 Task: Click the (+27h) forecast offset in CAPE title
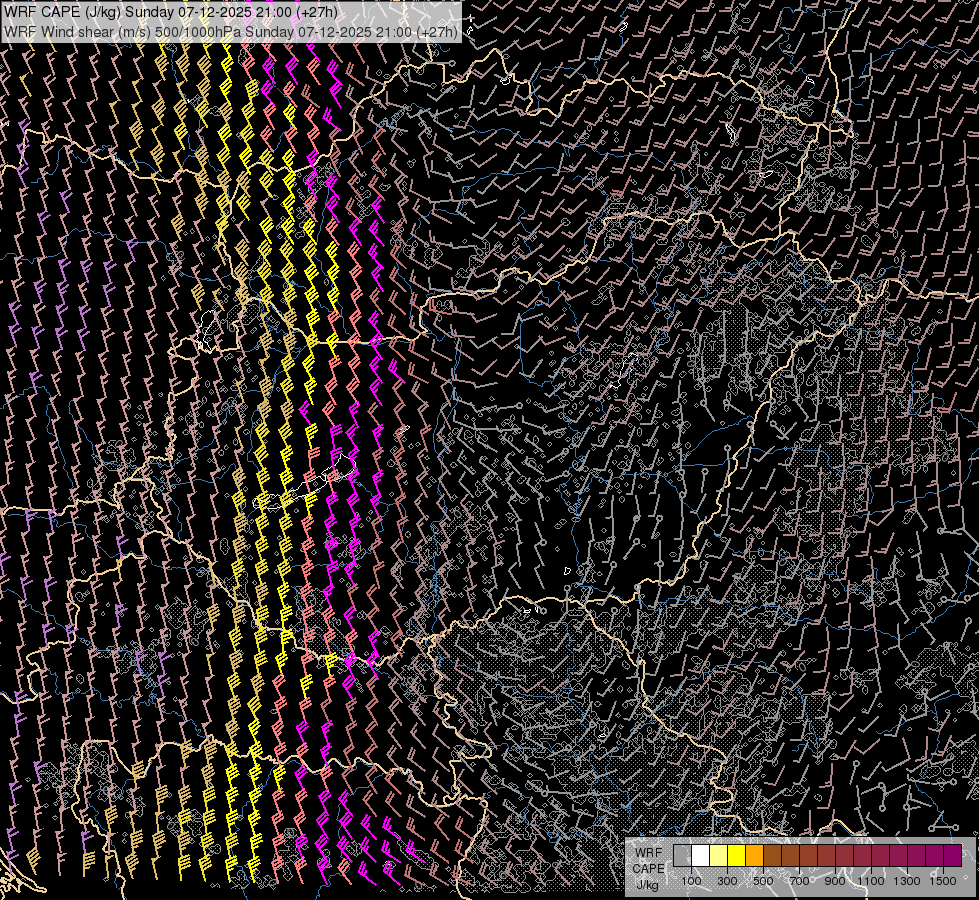(x=317, y=12)
